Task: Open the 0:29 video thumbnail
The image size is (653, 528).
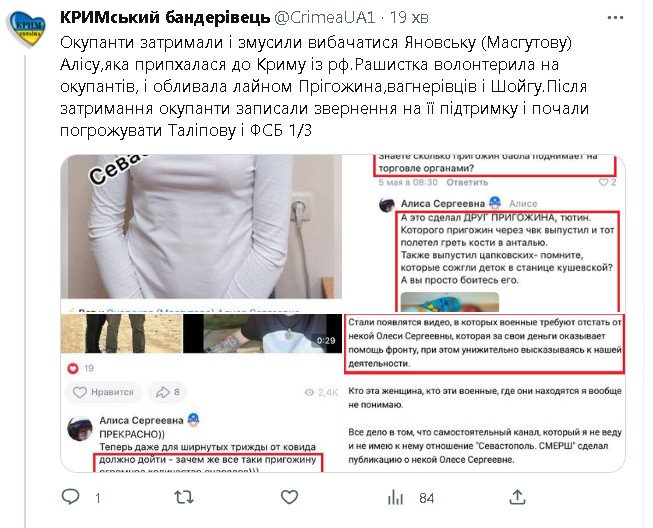Action: click(x=262, y=334)
